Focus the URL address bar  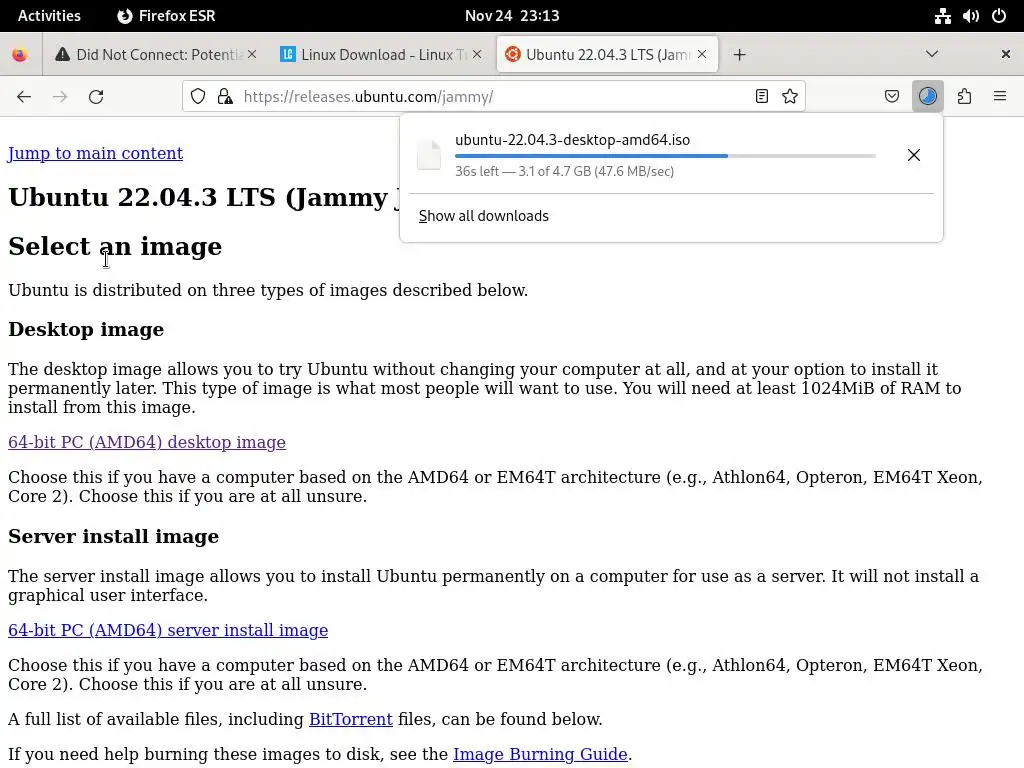click(x=493, y=97)
